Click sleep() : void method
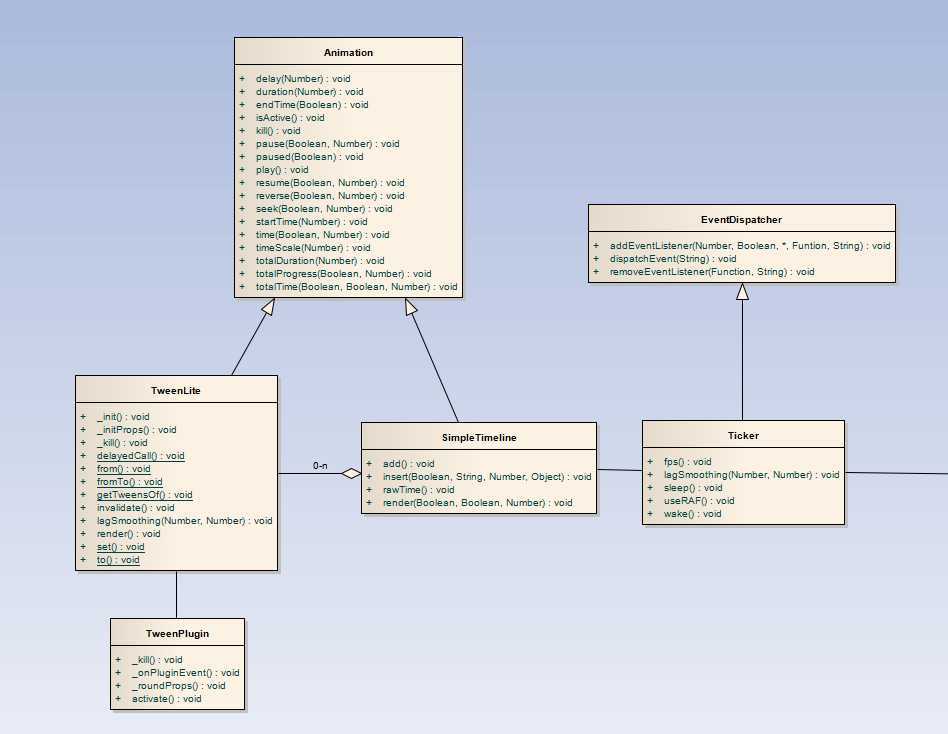 (x=693, y=488)
